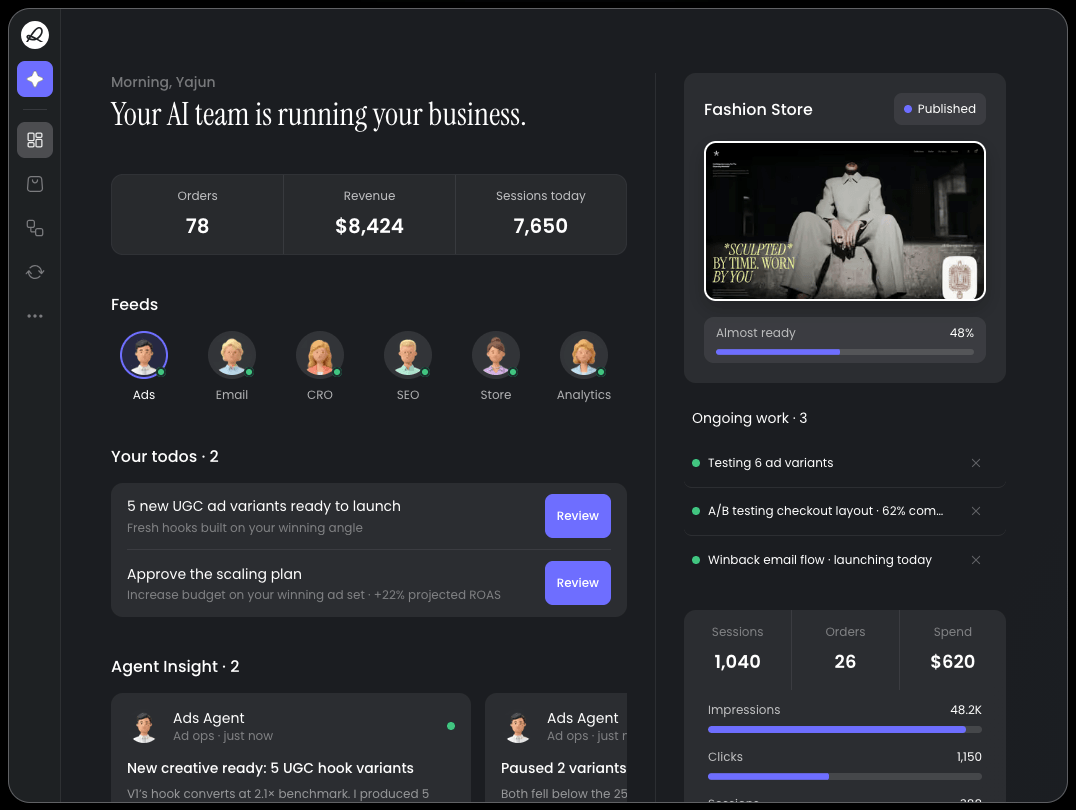Click the Sessions 1,040 value
1076x810 pixels.
(738, 662)
